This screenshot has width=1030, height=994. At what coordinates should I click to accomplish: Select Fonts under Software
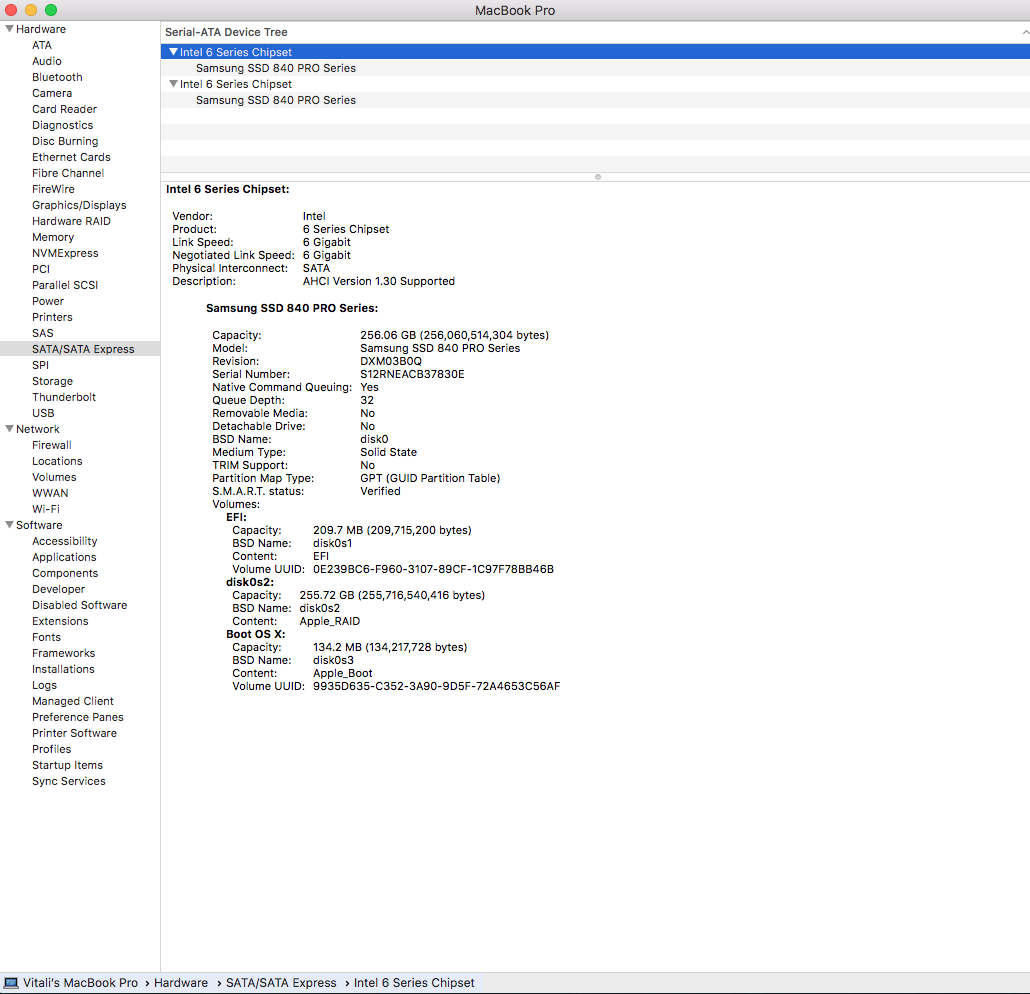click(x=46, y=637)
